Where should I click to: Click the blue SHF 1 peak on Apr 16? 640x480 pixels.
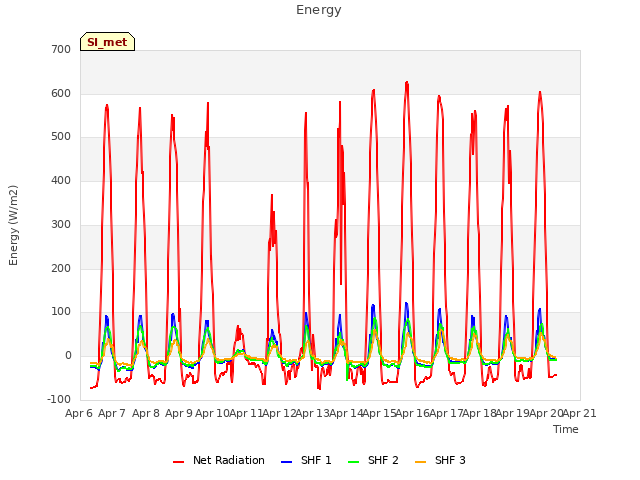tap(406, 303)
